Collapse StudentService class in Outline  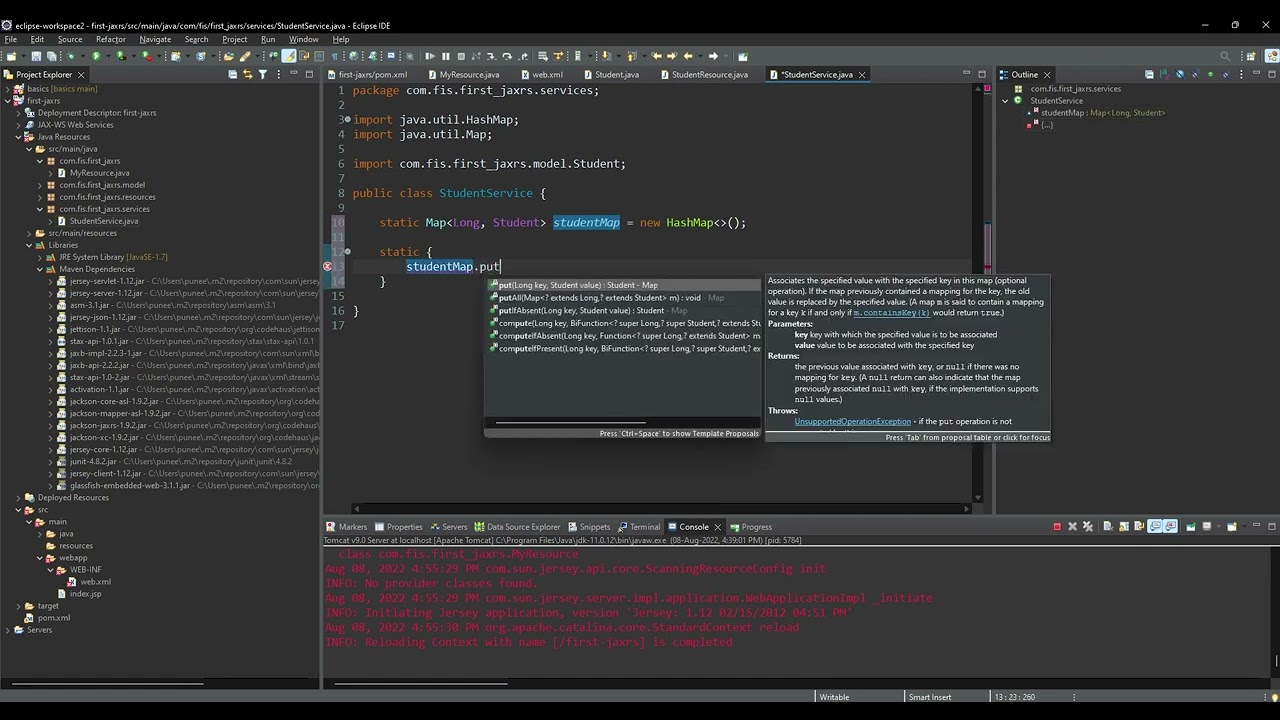coord(1005,101)
